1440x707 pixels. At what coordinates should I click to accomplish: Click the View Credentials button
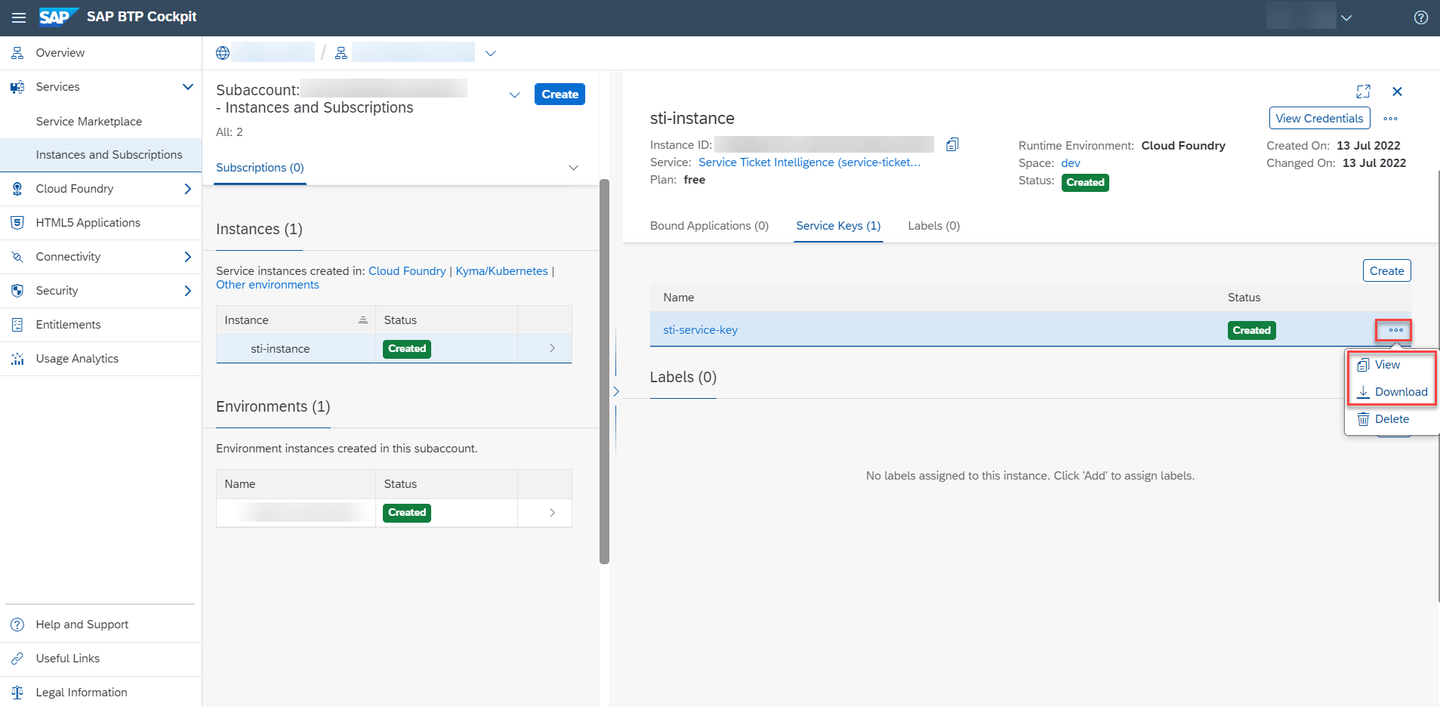[x=1319, y=118]
